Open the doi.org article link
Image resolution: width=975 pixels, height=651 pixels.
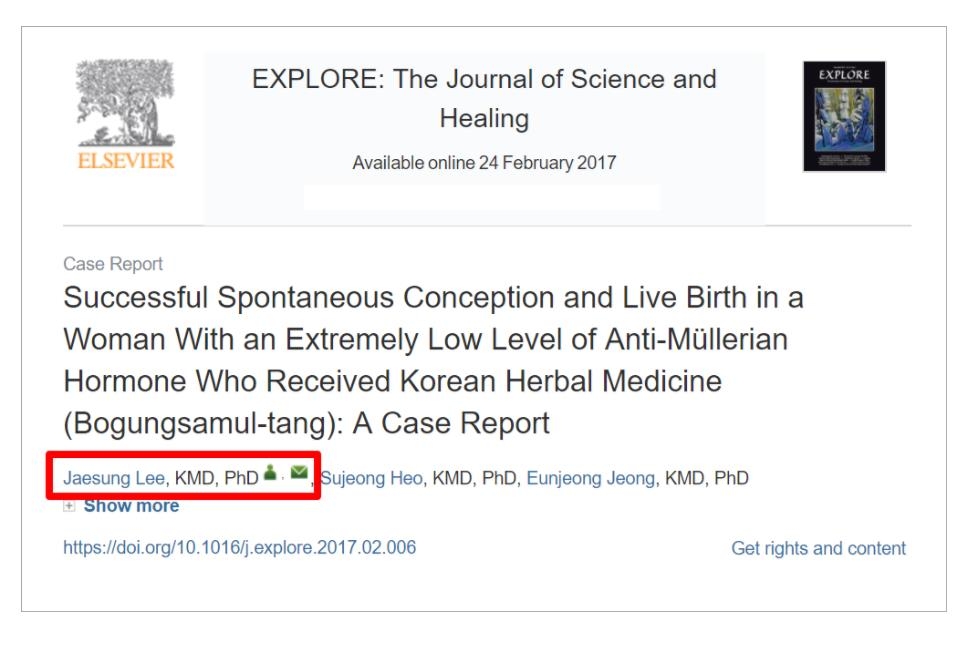click(x=239, y=547)
